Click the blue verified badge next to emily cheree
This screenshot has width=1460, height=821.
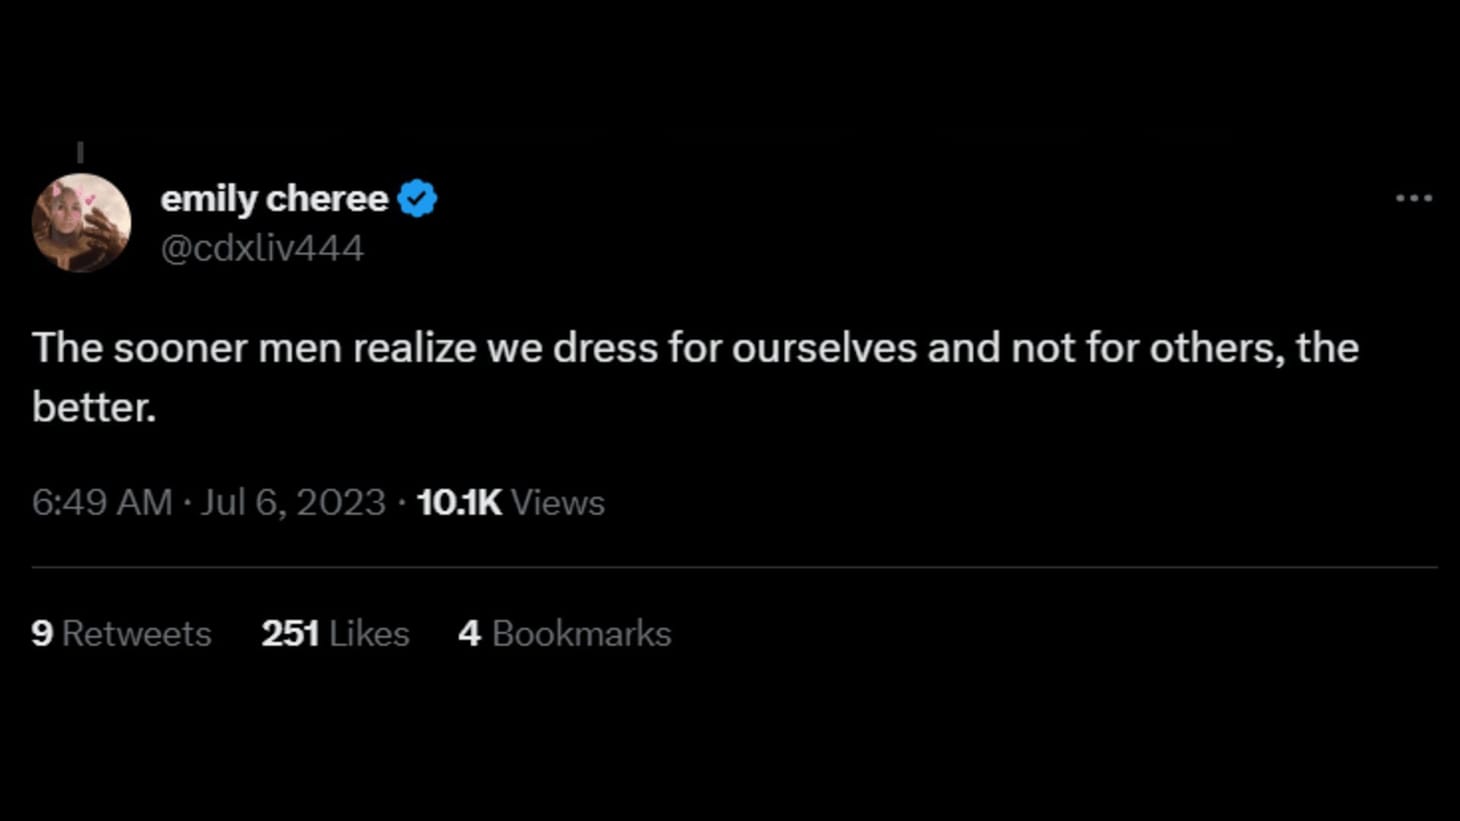[x=417, y=197]
